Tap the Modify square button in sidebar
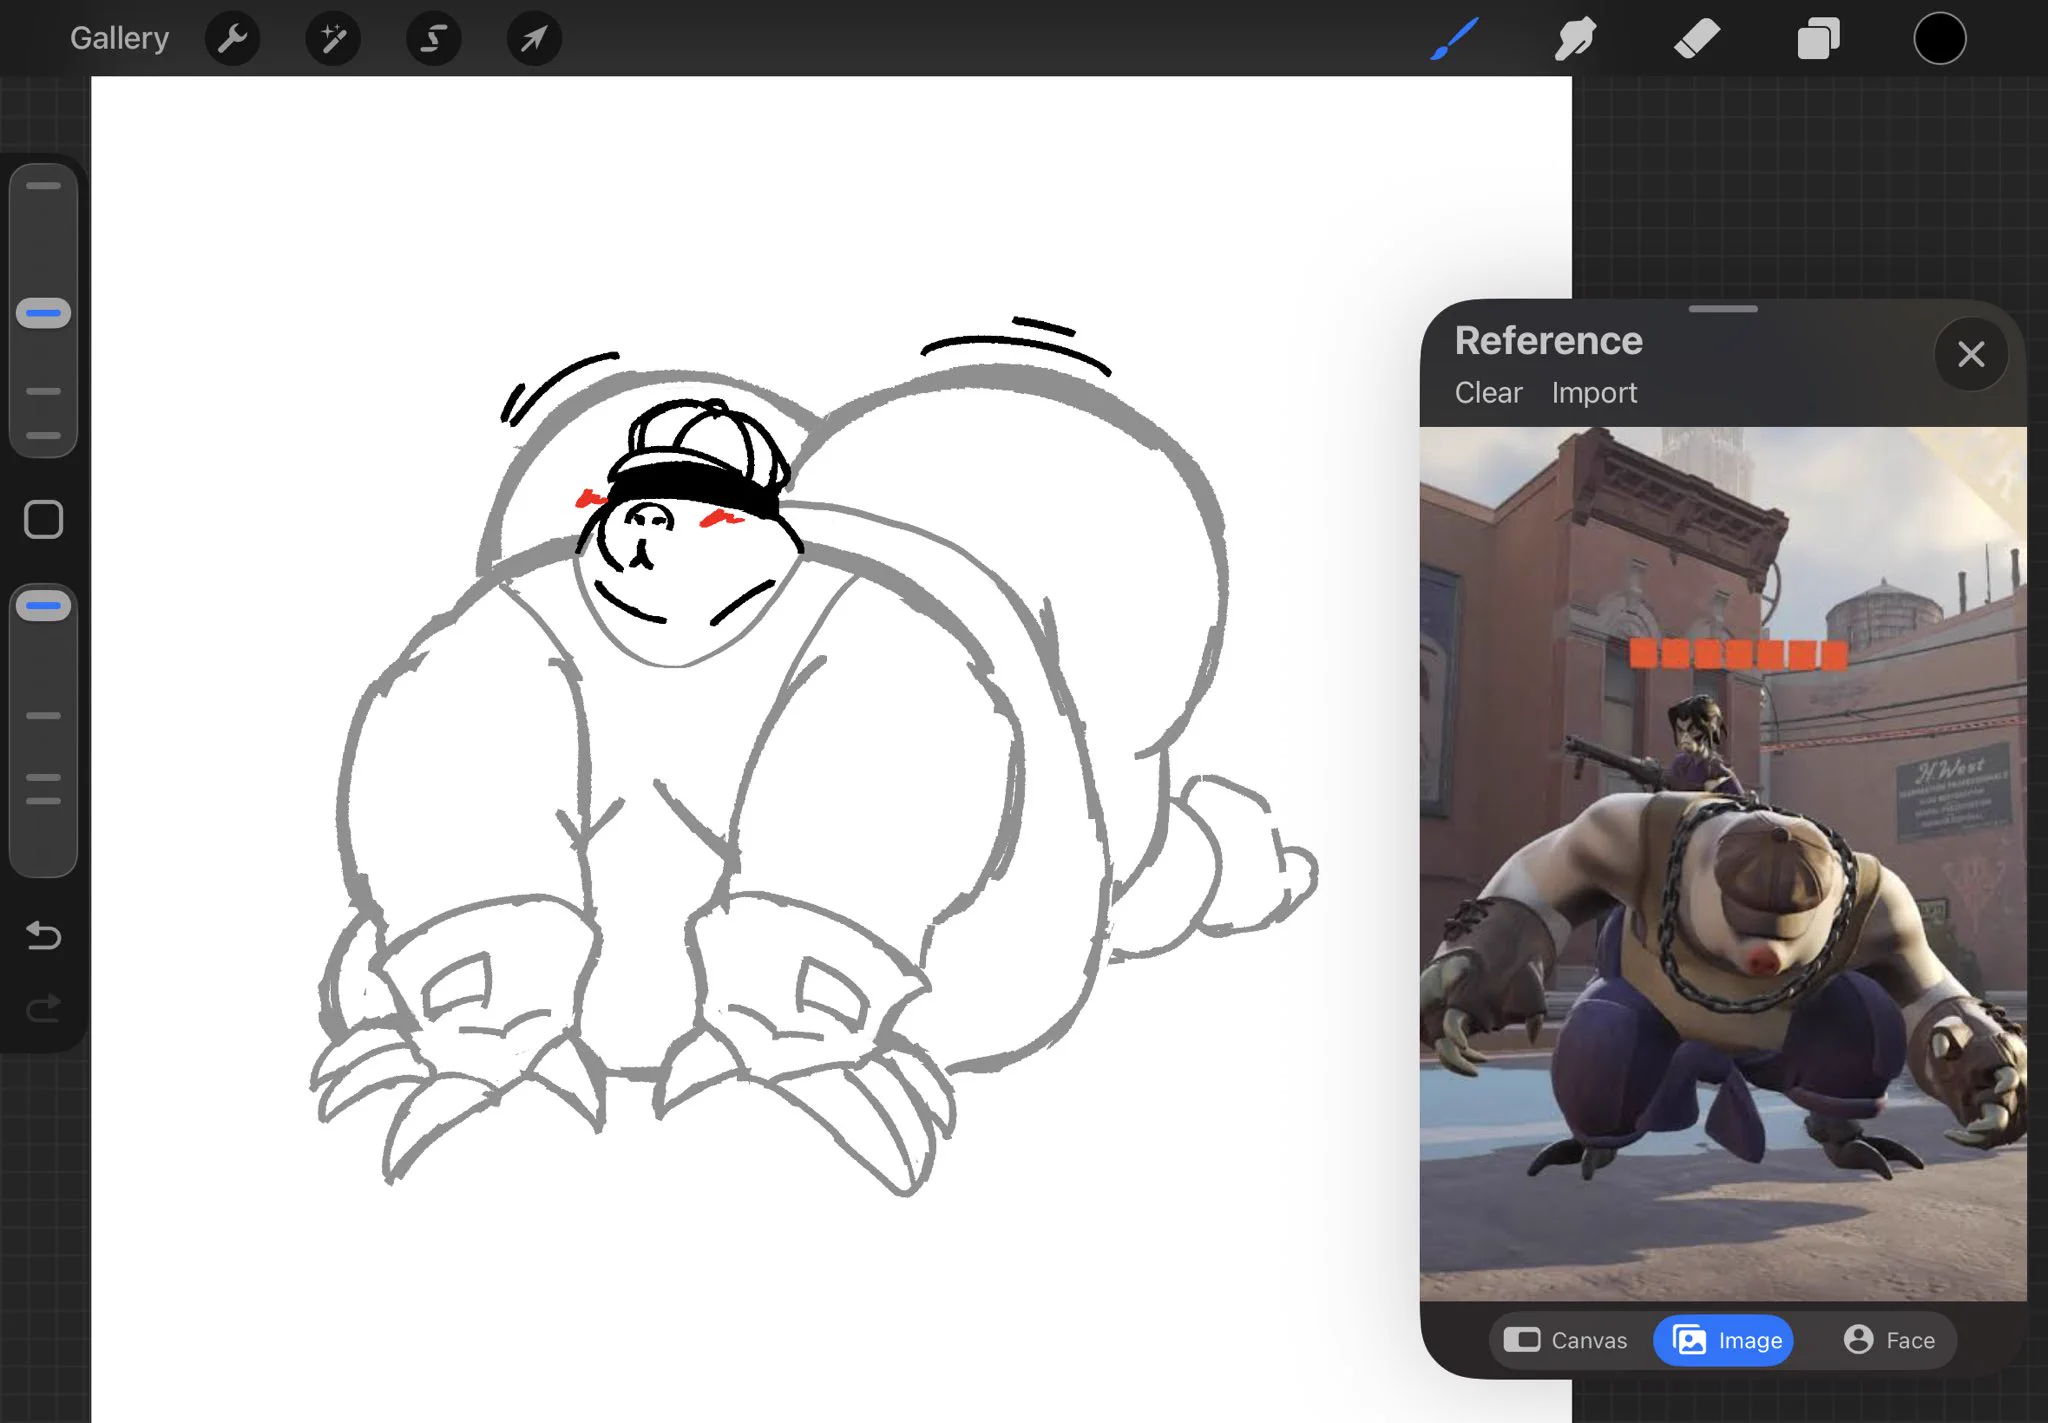This screenshot has height=1423, width=2048. click(43, 519)
